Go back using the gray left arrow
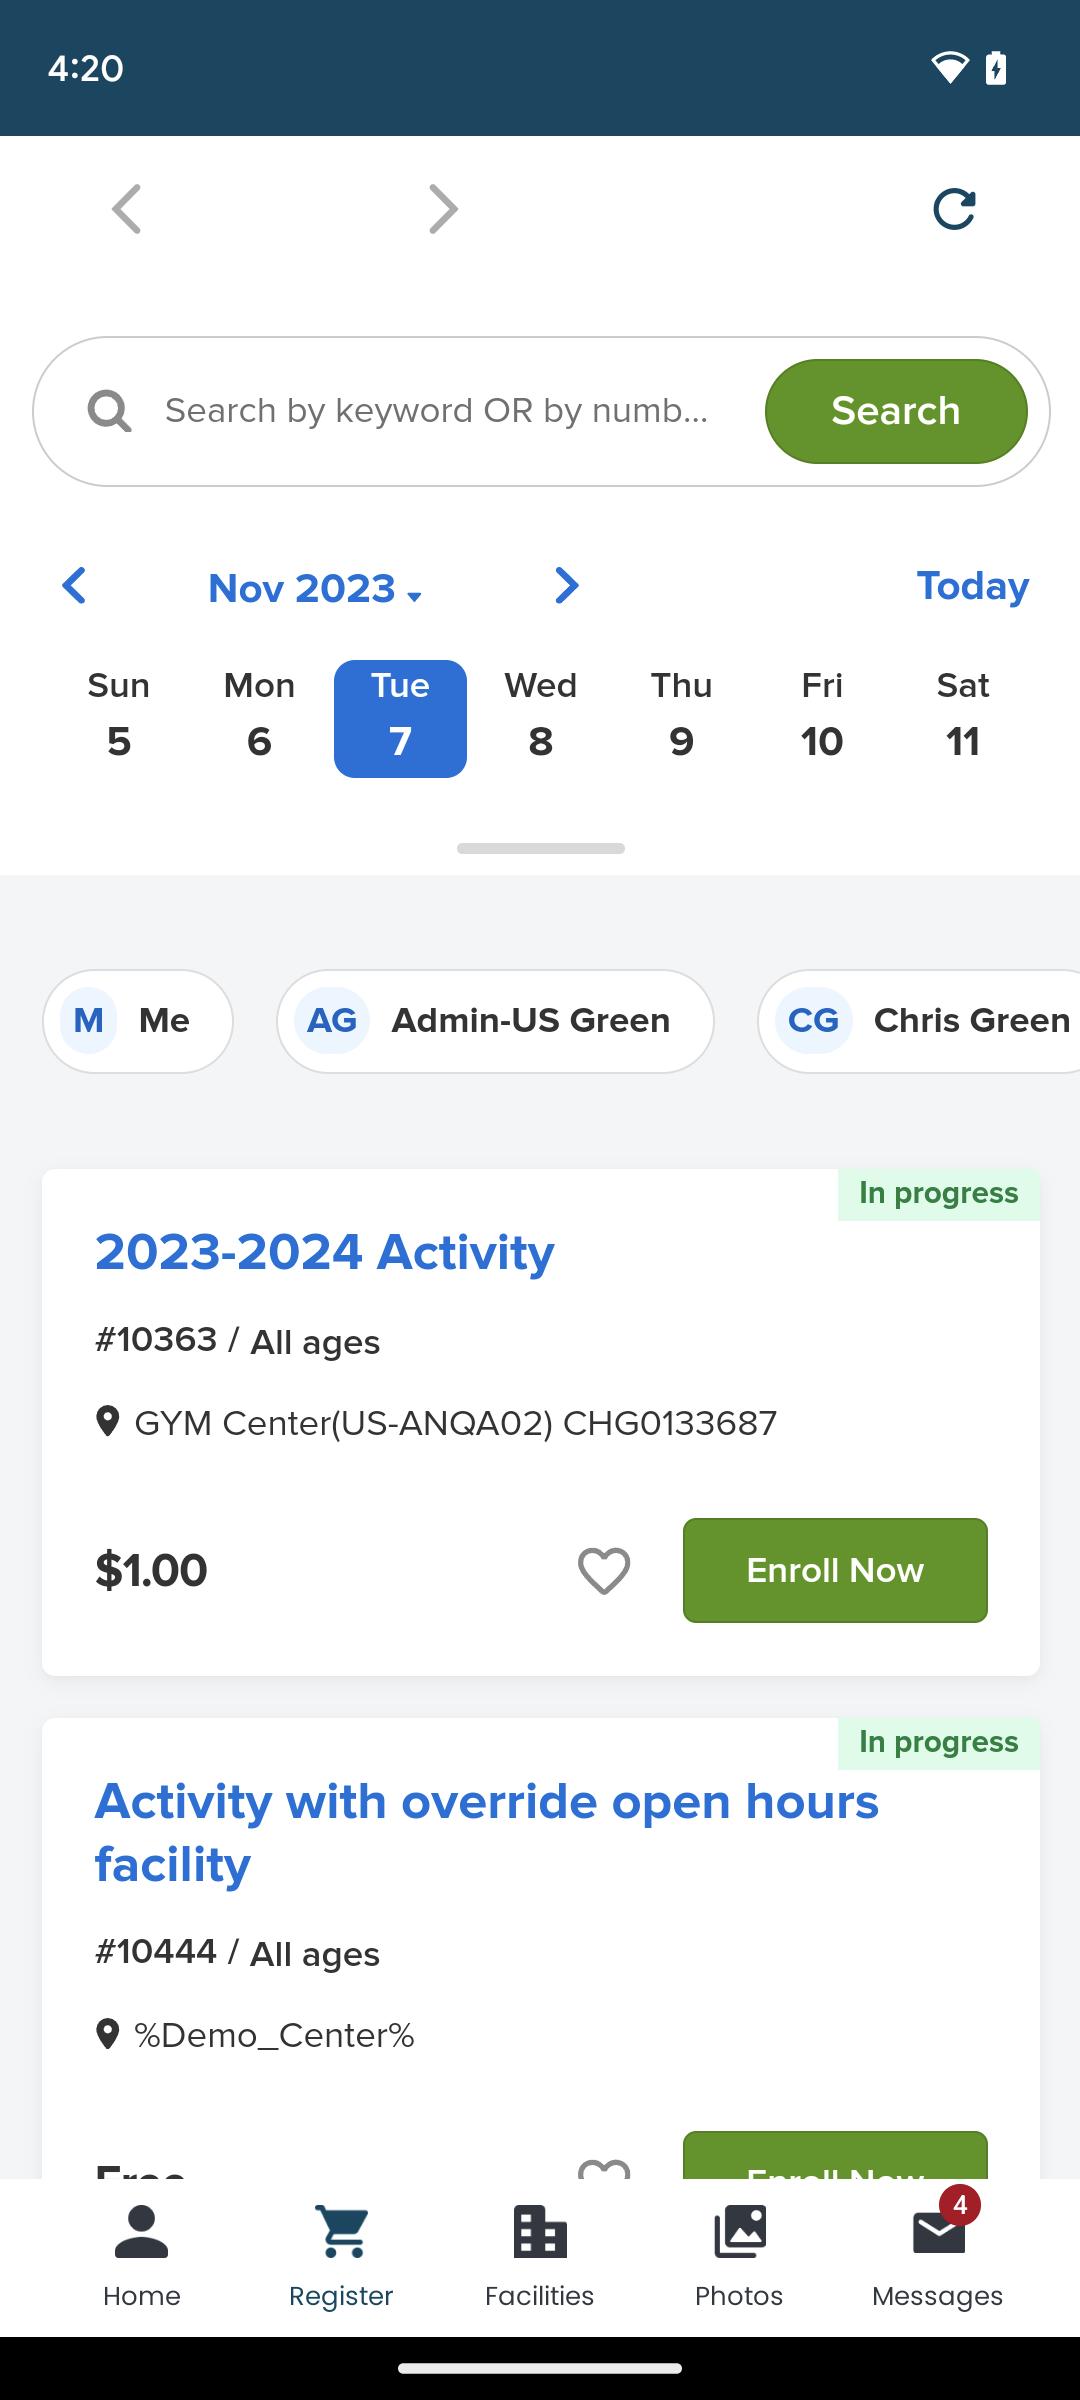Viewport: 1080px width, 2400px height. point(127,209)
